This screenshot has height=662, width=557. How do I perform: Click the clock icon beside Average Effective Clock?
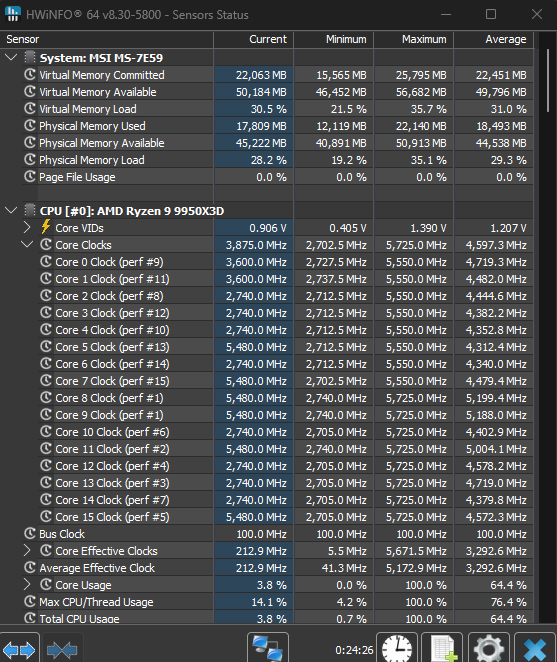pyautogui.click(x=30, y=568)
